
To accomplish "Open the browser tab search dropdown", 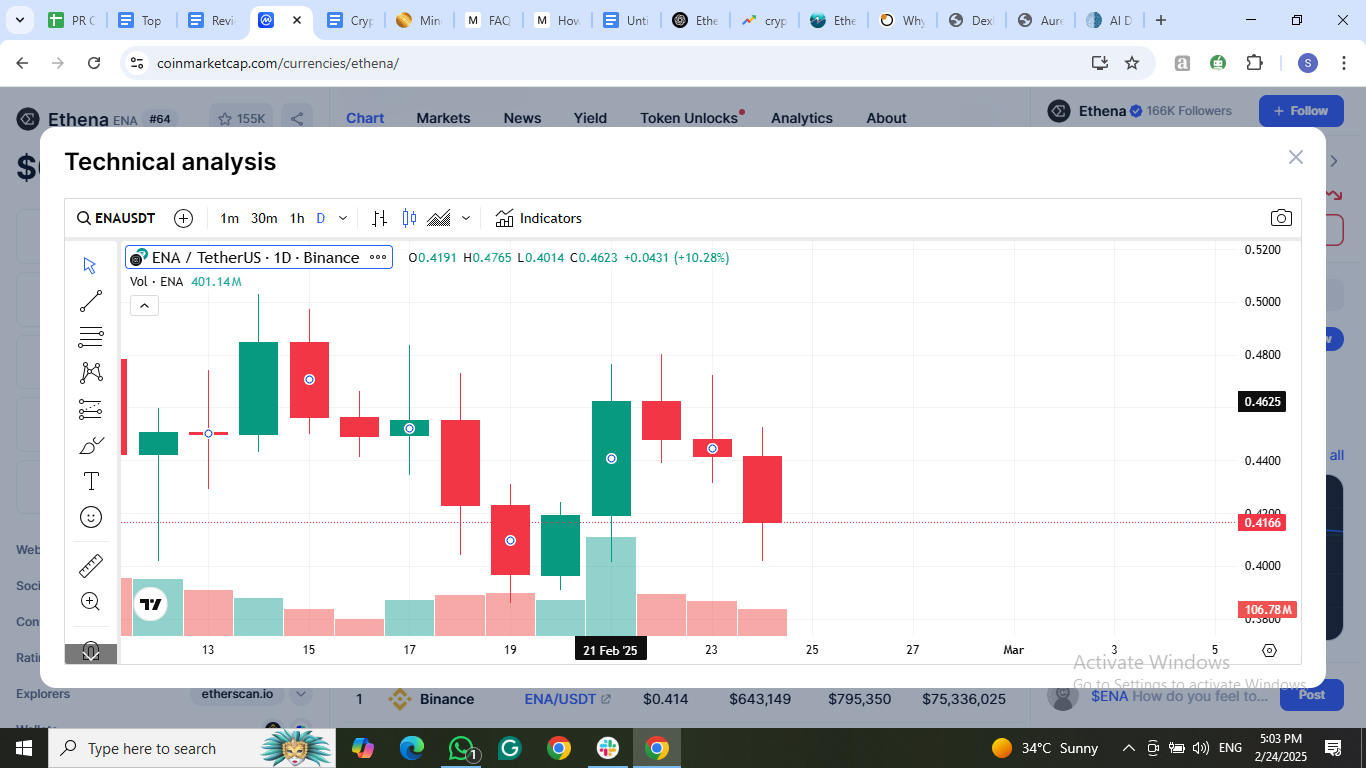I will [20, 20].
